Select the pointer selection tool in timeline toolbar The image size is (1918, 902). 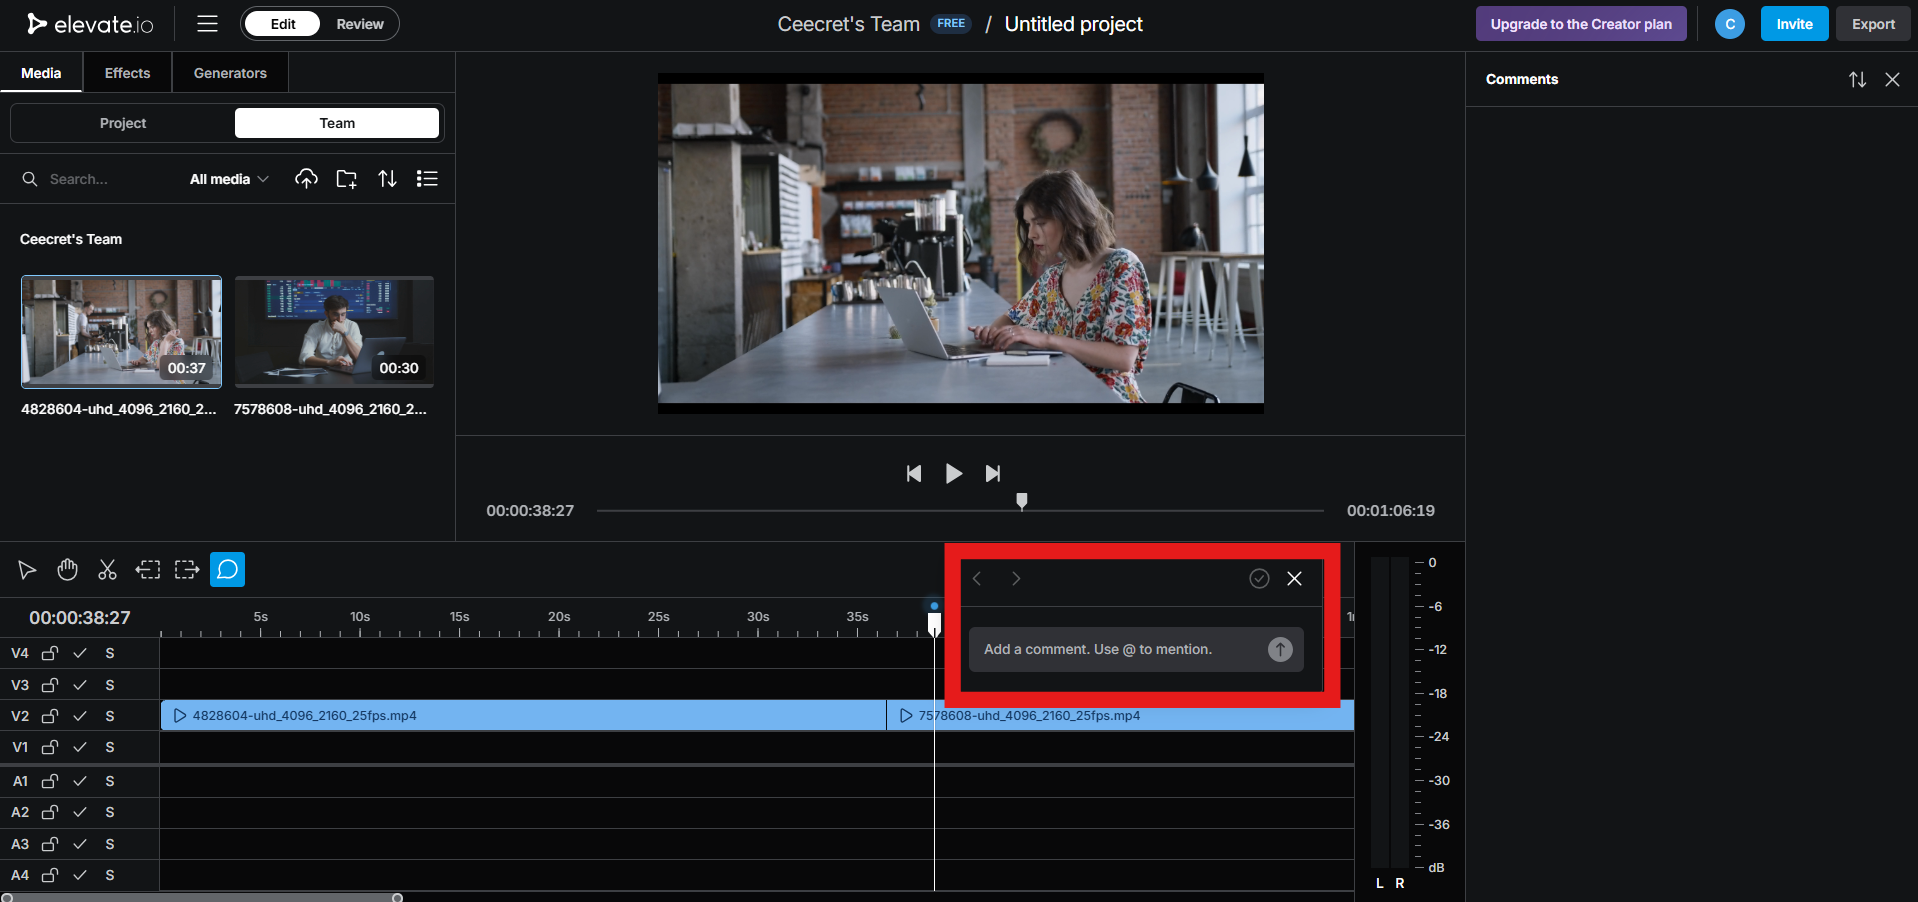[27, 569]
